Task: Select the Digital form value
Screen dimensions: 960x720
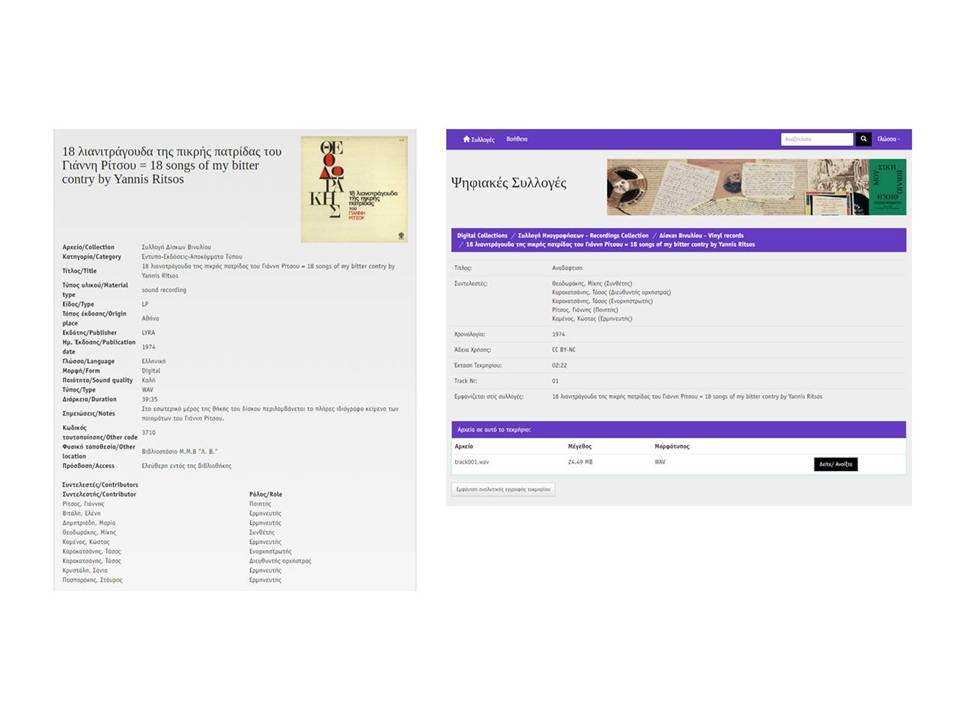Action: (x=151, y=370)
